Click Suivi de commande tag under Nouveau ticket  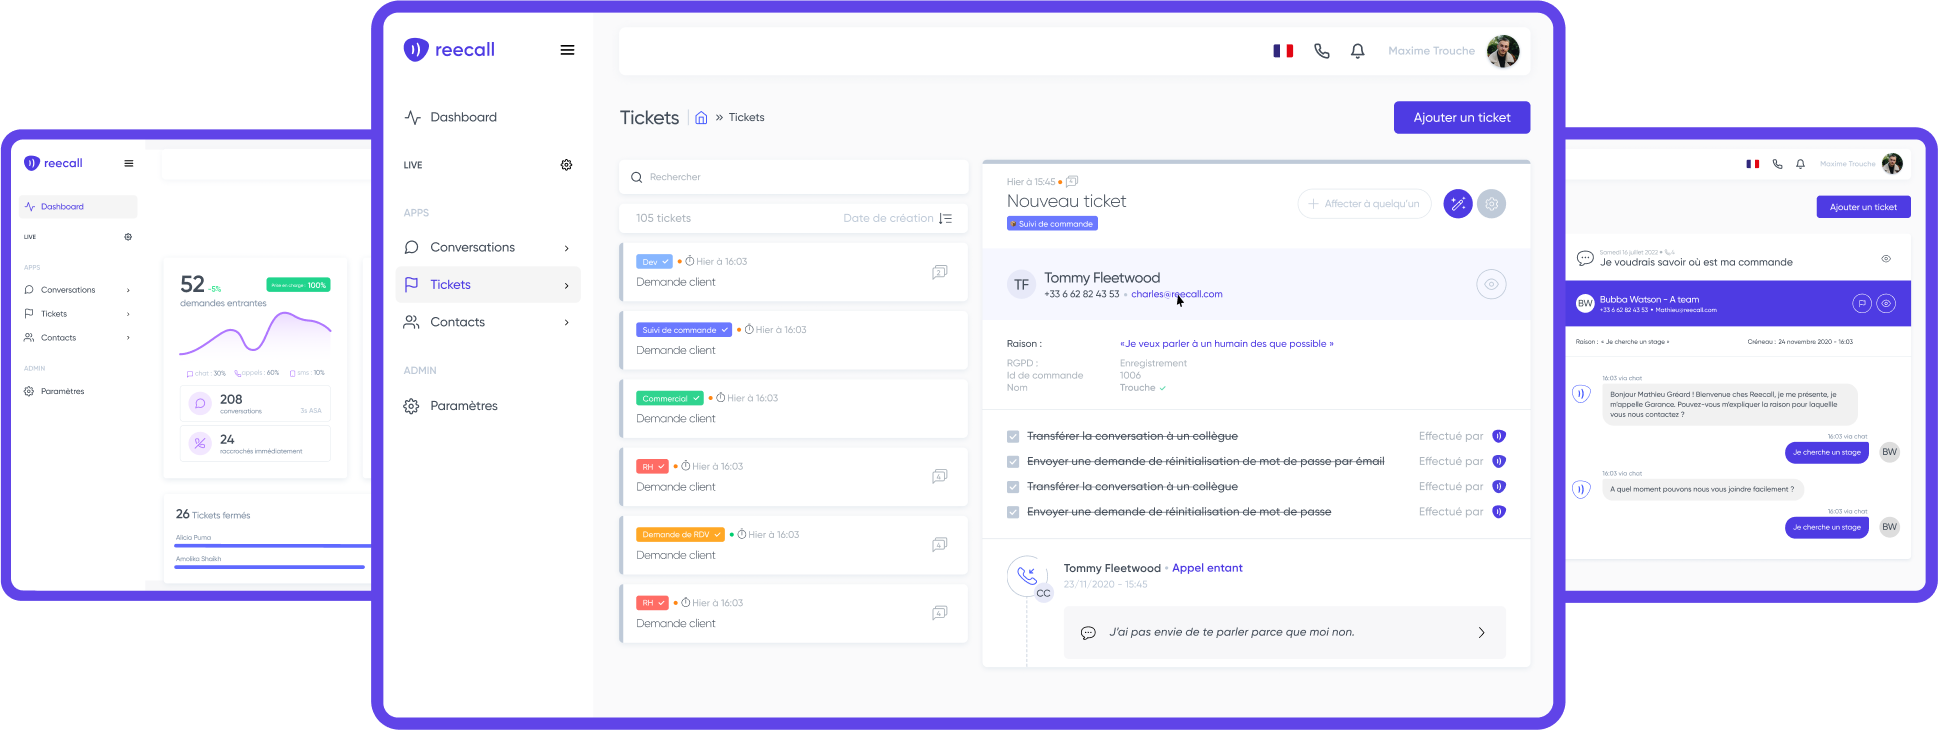[x=1052, y=224]
